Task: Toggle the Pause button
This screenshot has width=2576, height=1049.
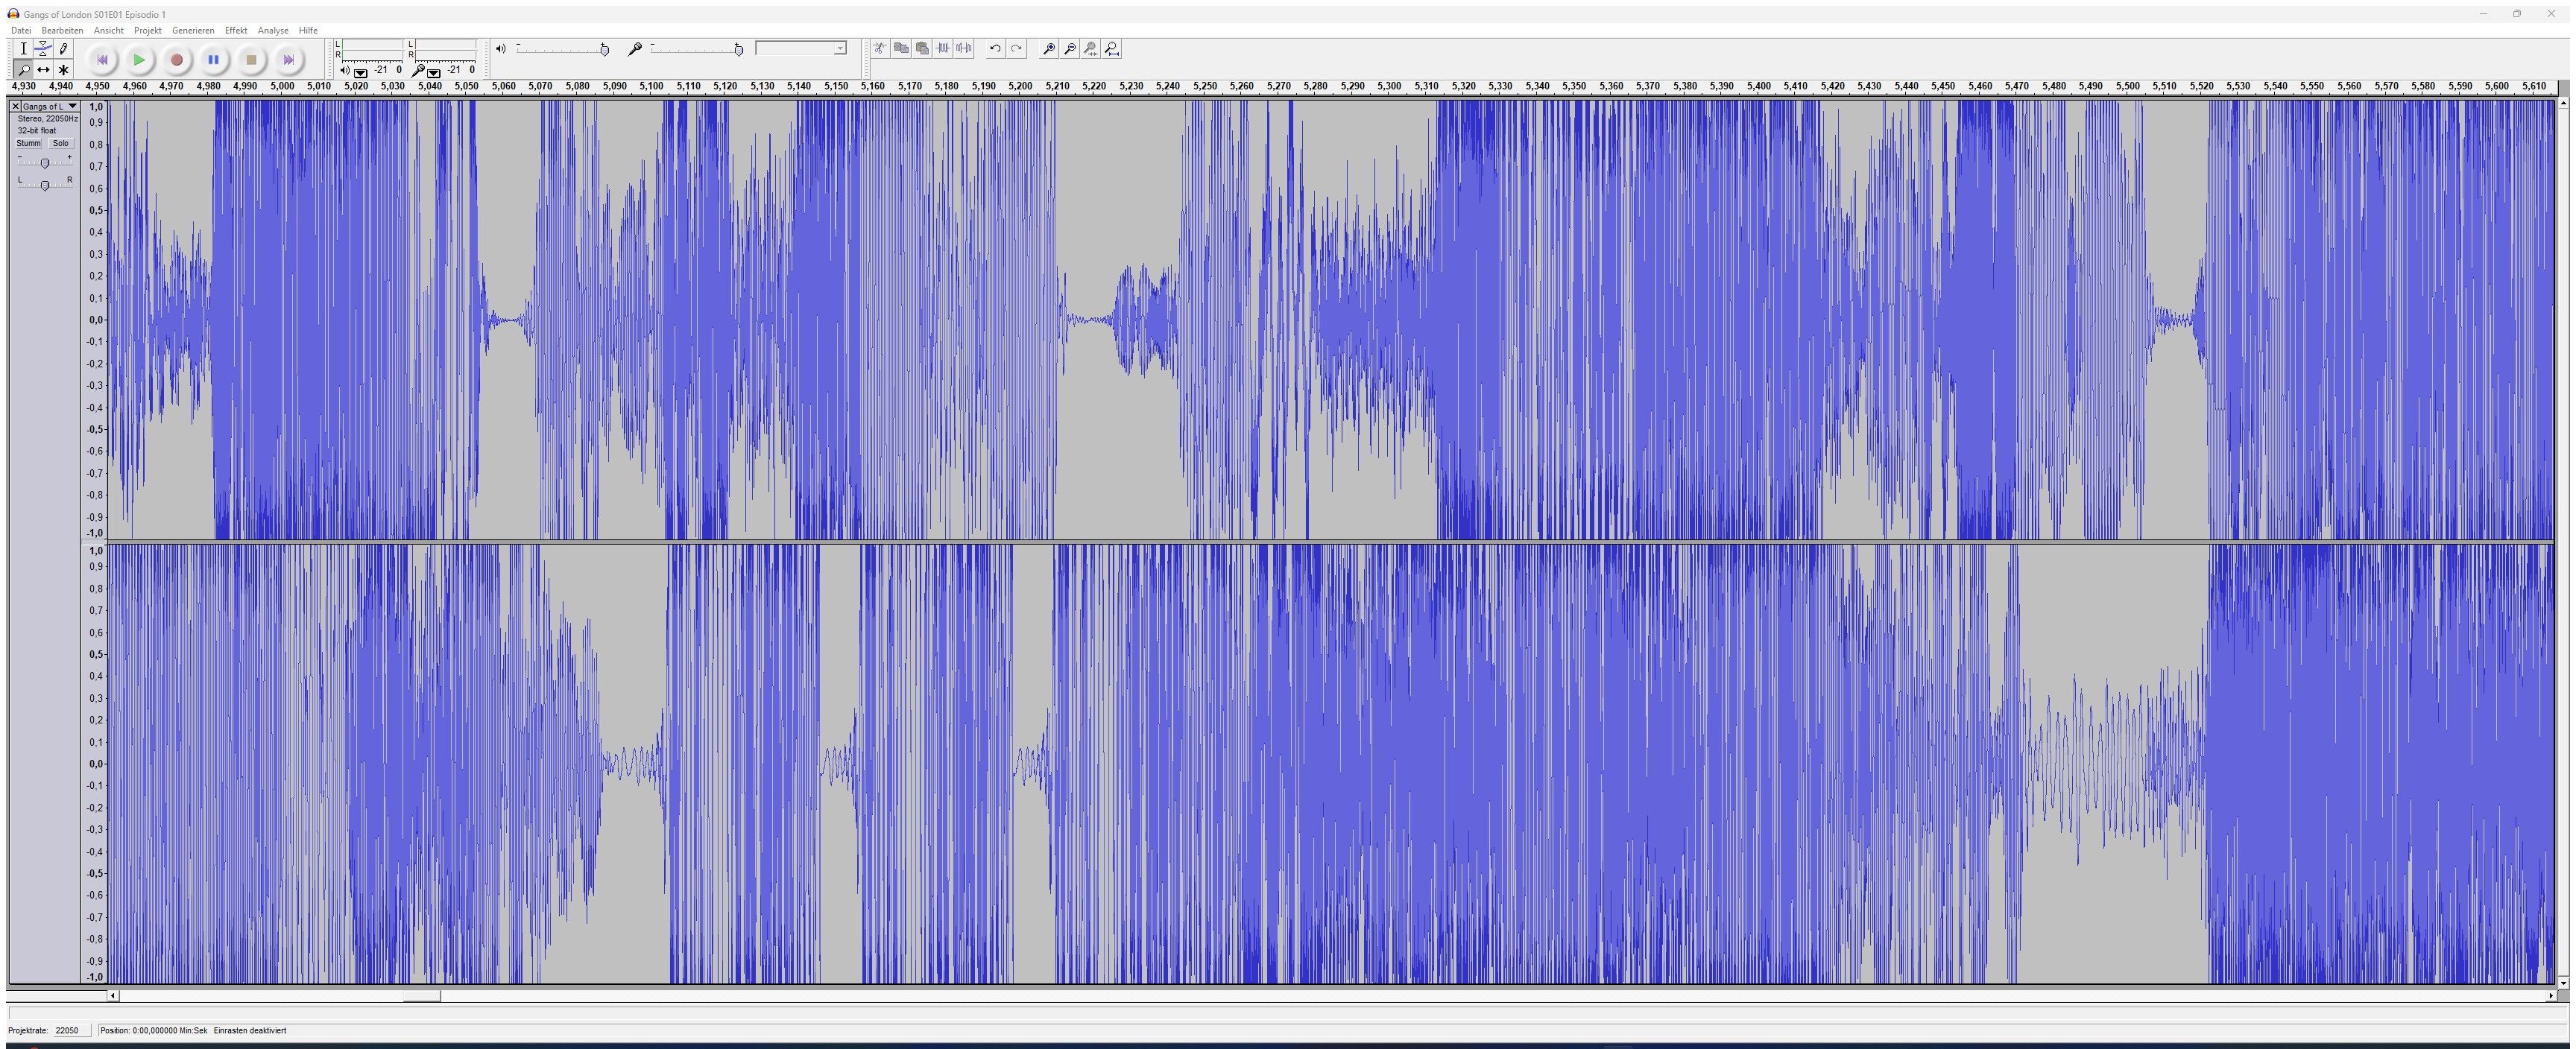Action: coord(213,60)
